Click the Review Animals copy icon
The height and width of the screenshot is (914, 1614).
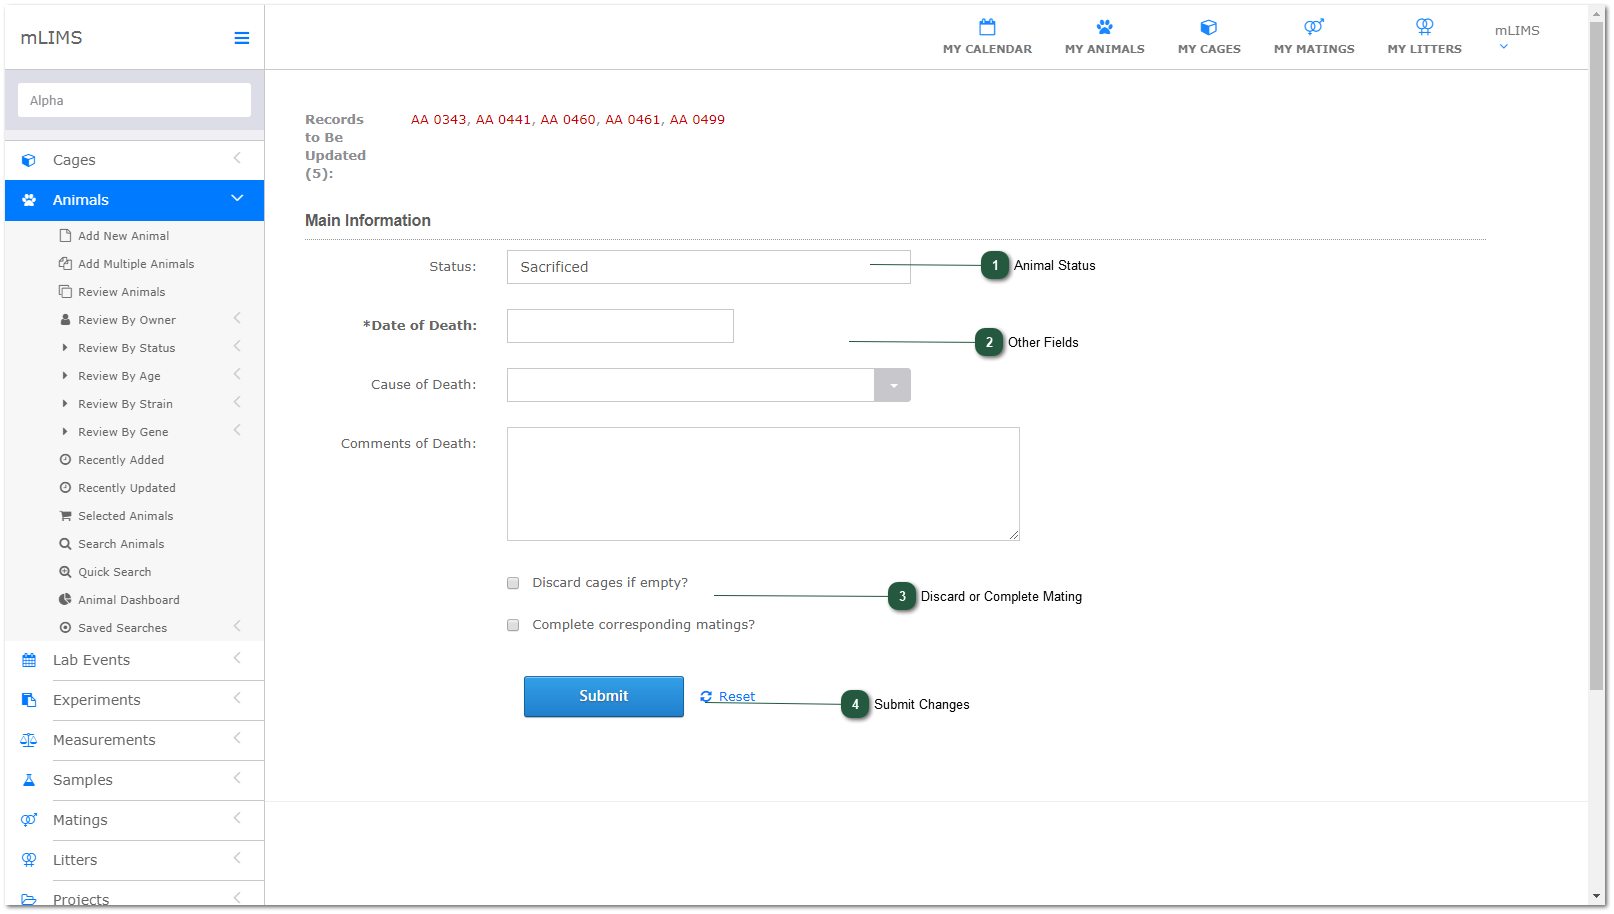[x=65, y=292]
